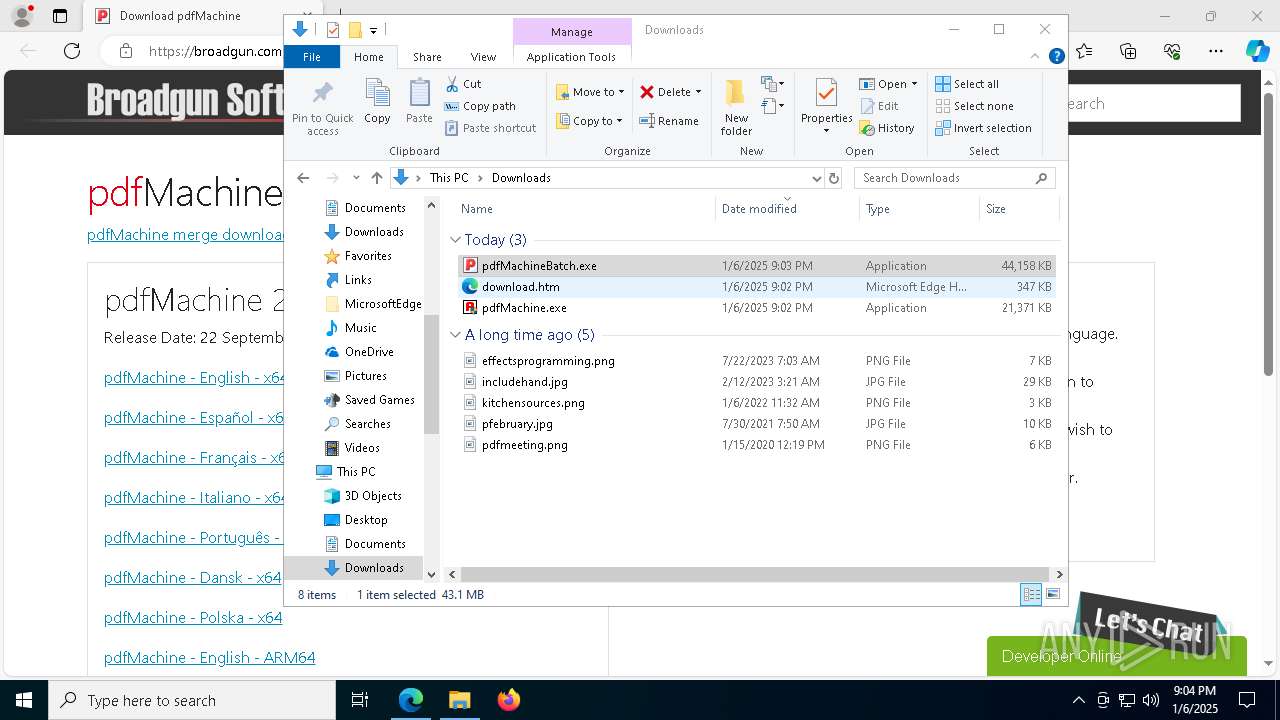Switch to the Home ribbon tab
Viewport: 1280px width, 720px height.
368,57
